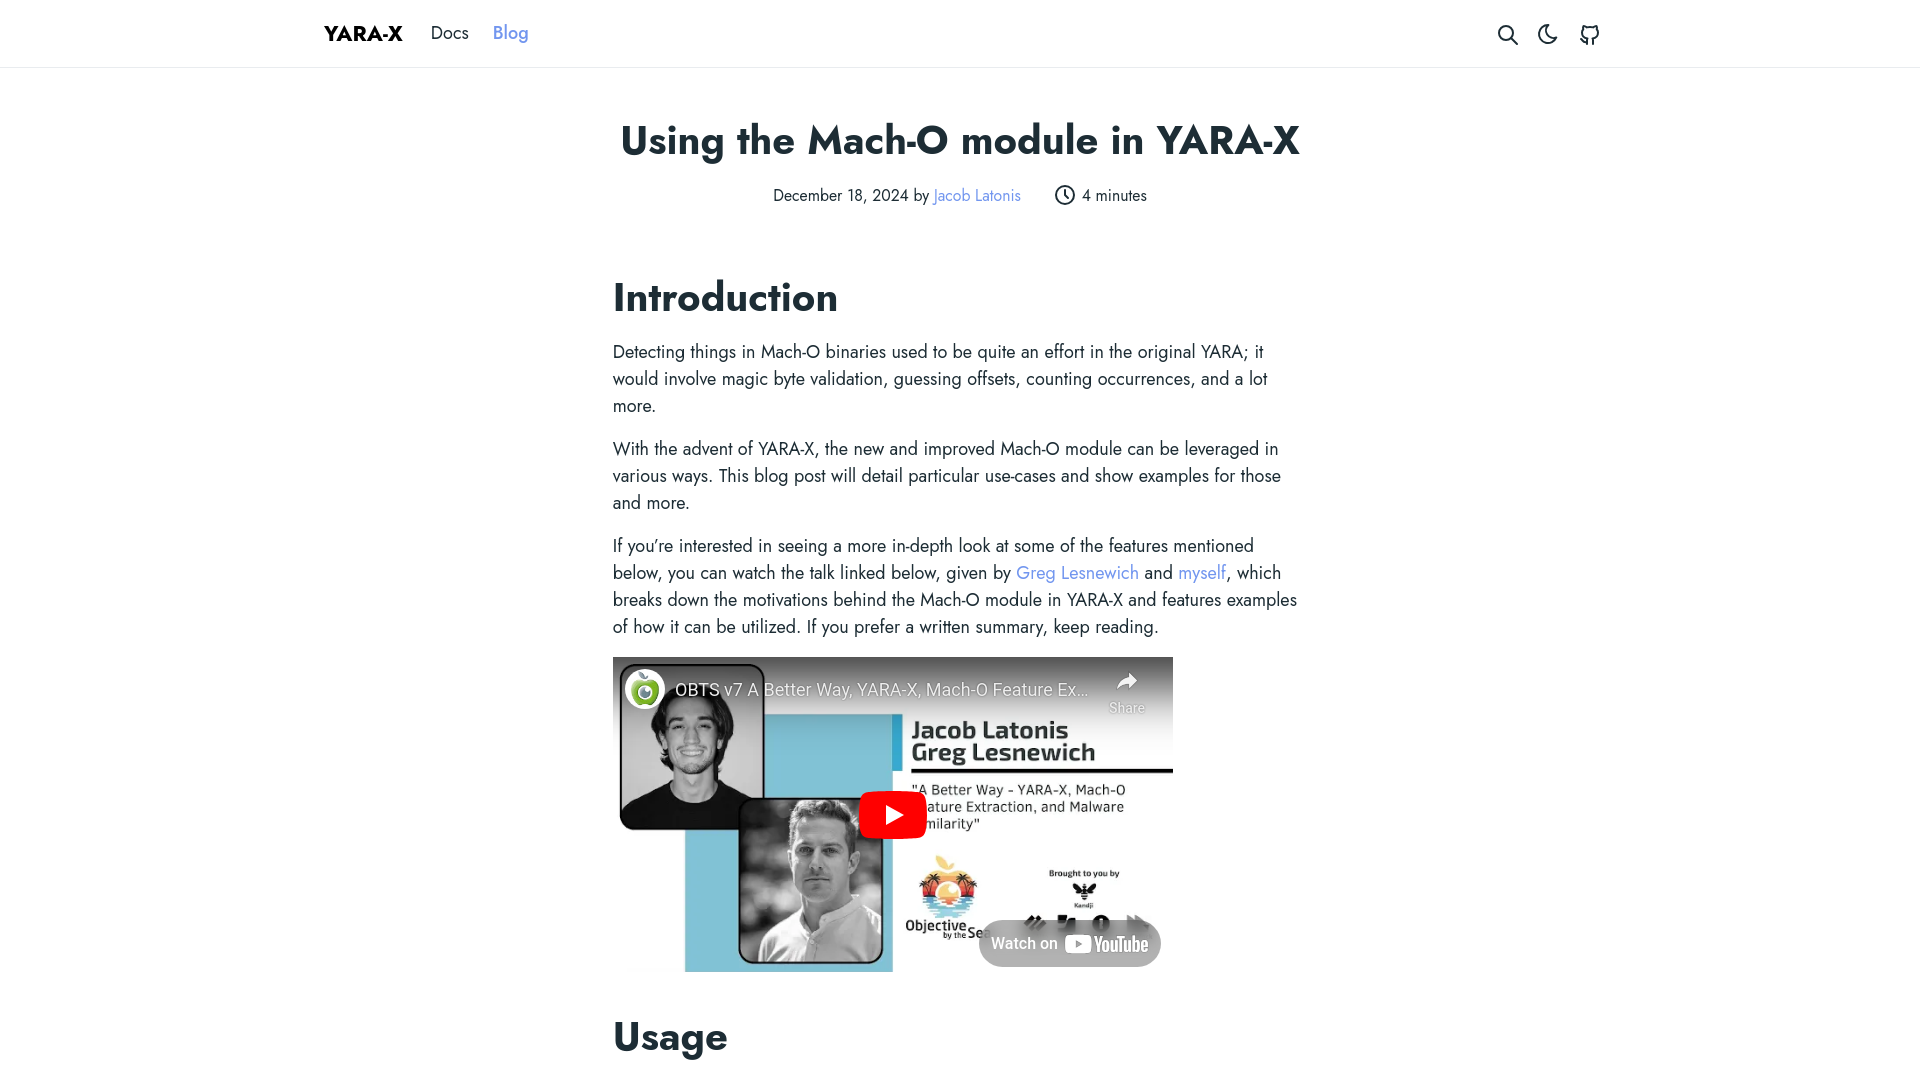Click the Kando brand logo on video
Image resolution: width=1920 pixels, height=1080 pixels.
[1083, 891]
